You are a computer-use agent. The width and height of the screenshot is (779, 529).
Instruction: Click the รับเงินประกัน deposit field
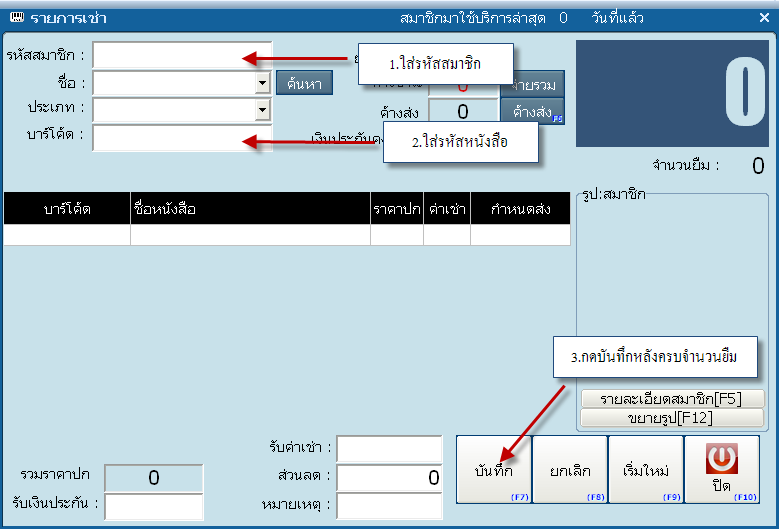[x=153, y=506]
